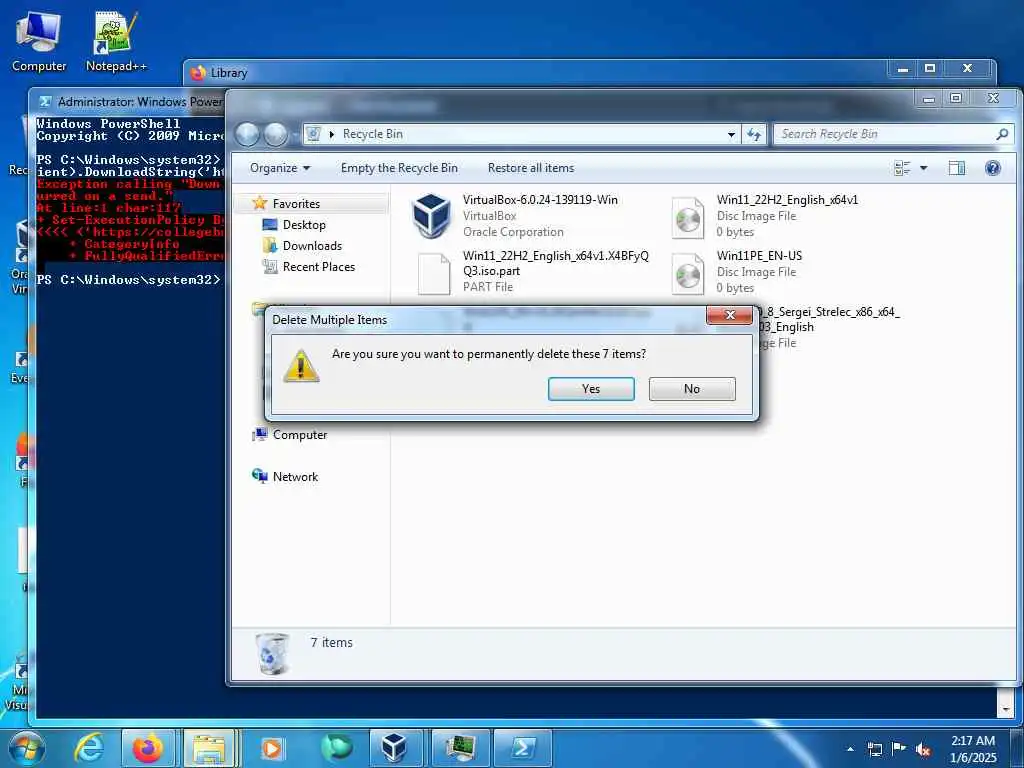Select Win11PE_EN-US disc image icon

688,274
